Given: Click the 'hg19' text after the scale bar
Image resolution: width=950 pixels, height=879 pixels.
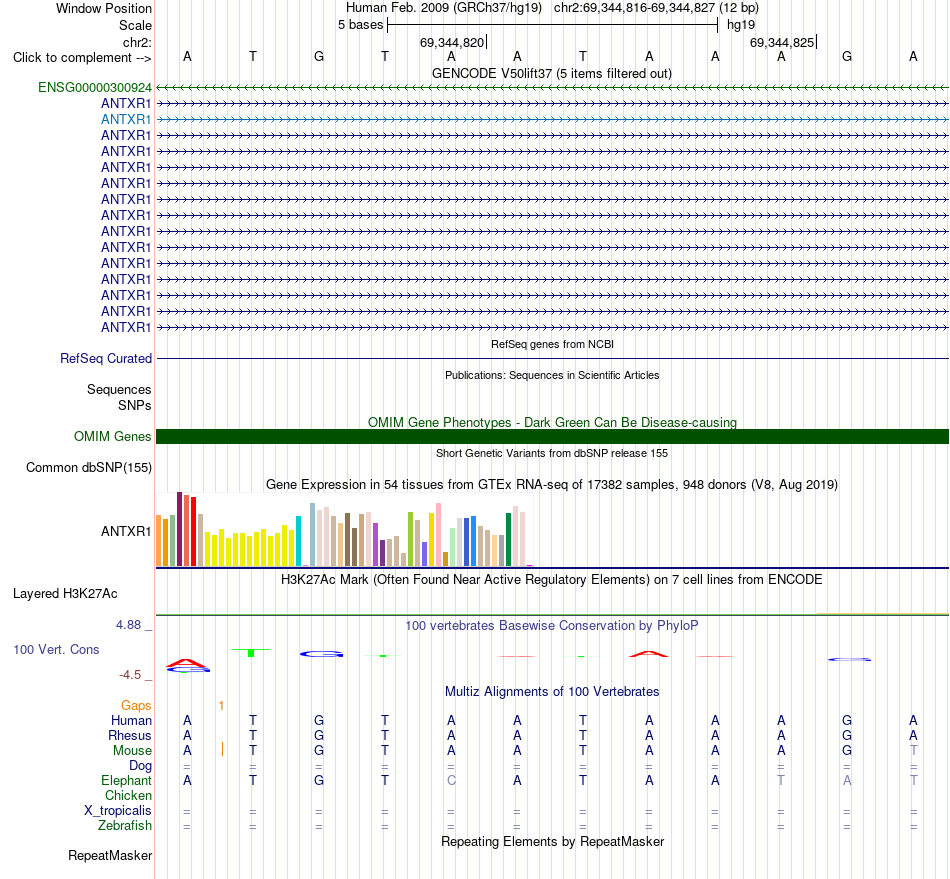Looking at the screenshot, I should point(741,25).
